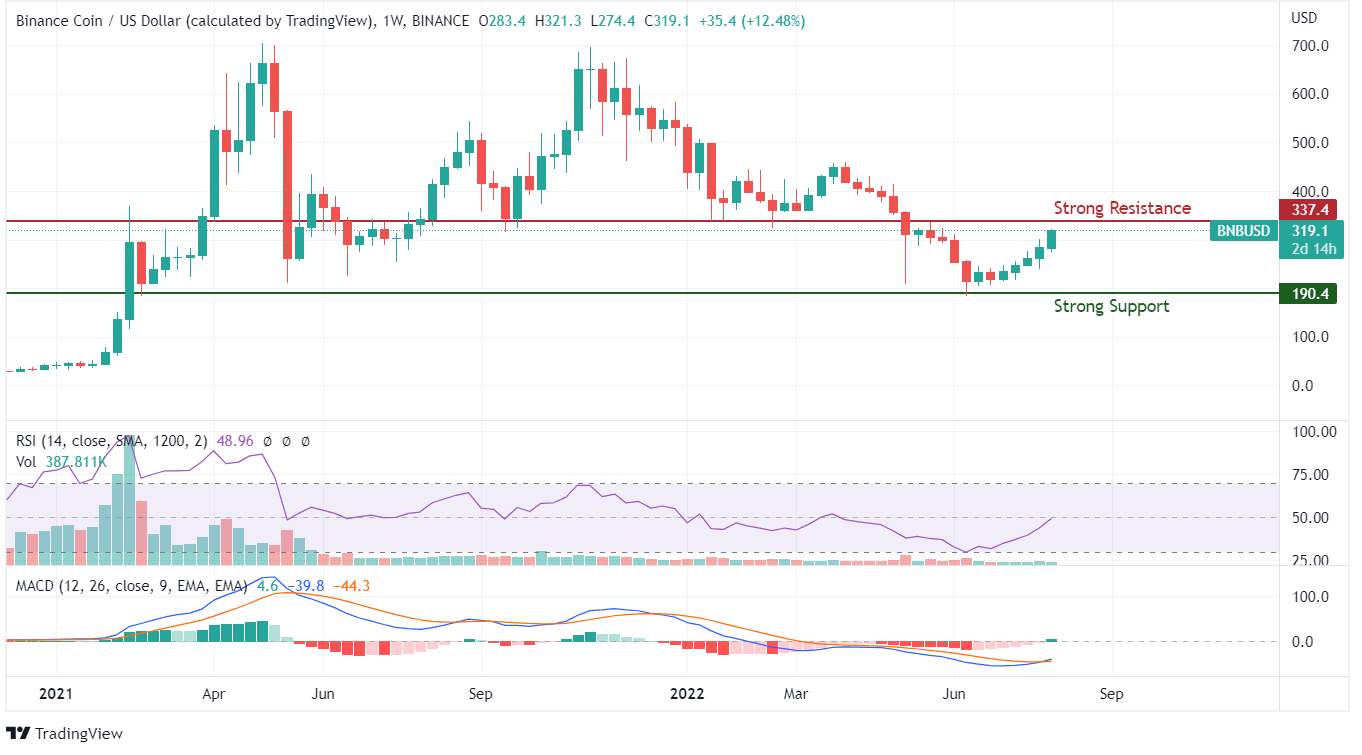
Task: Click the USD currency label on price axis
Action: [x=1304, y=18]
